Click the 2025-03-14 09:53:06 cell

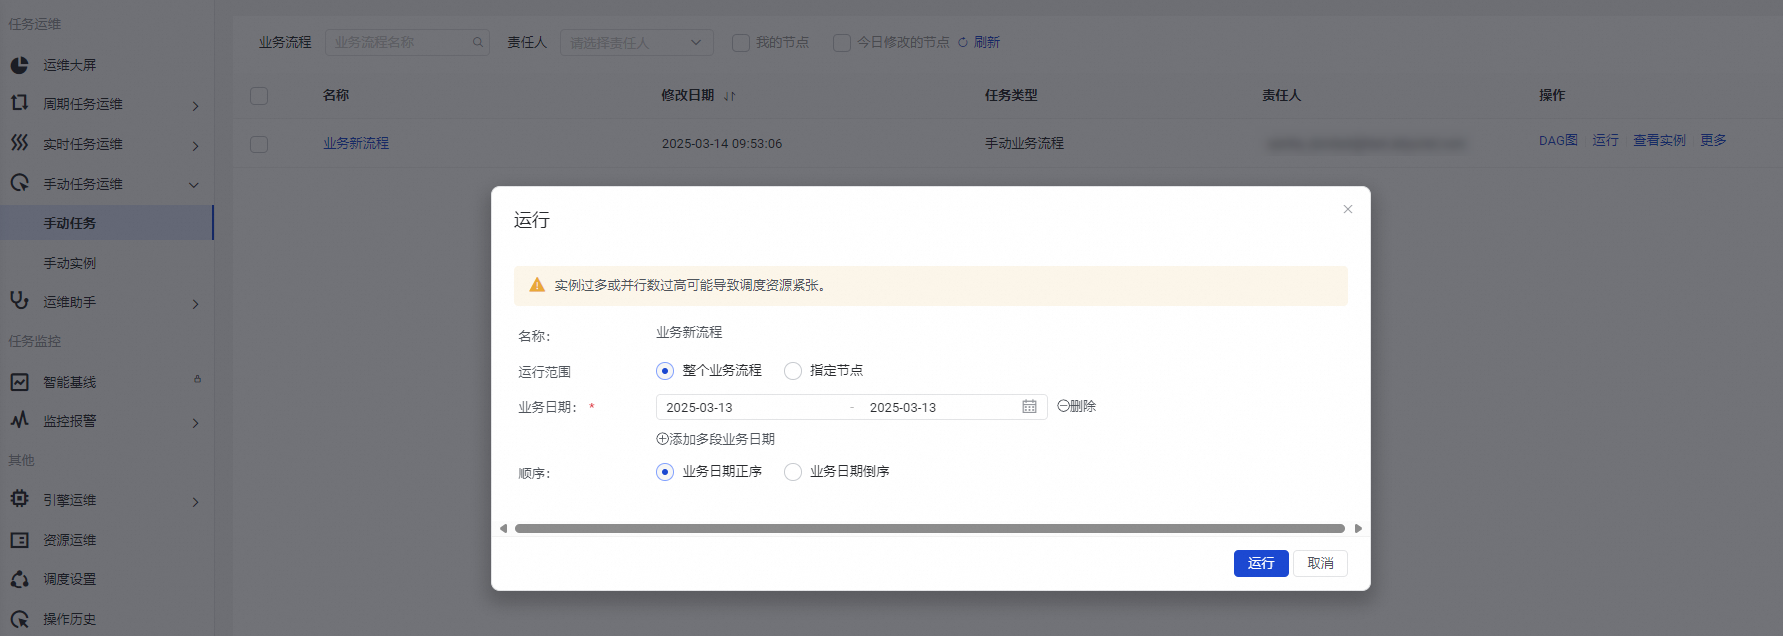(722, 144)
